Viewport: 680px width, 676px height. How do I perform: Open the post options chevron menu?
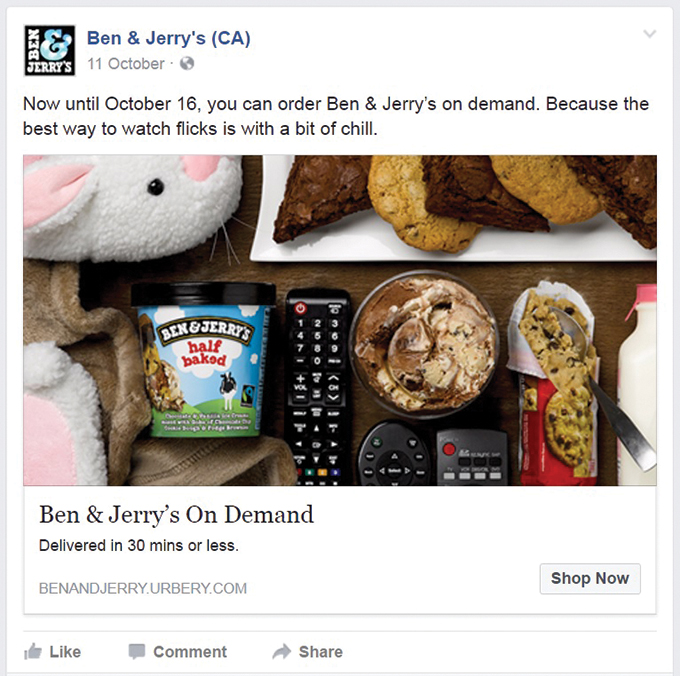(x=649, y=33)
